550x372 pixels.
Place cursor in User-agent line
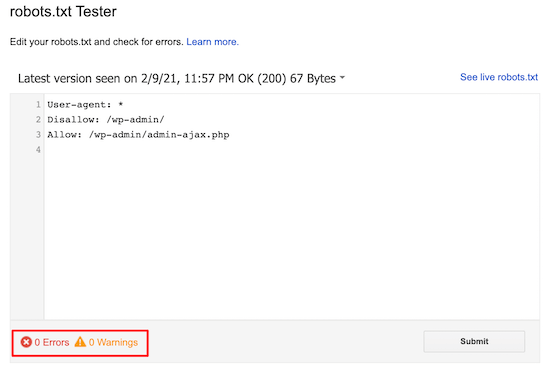point(85,104)
